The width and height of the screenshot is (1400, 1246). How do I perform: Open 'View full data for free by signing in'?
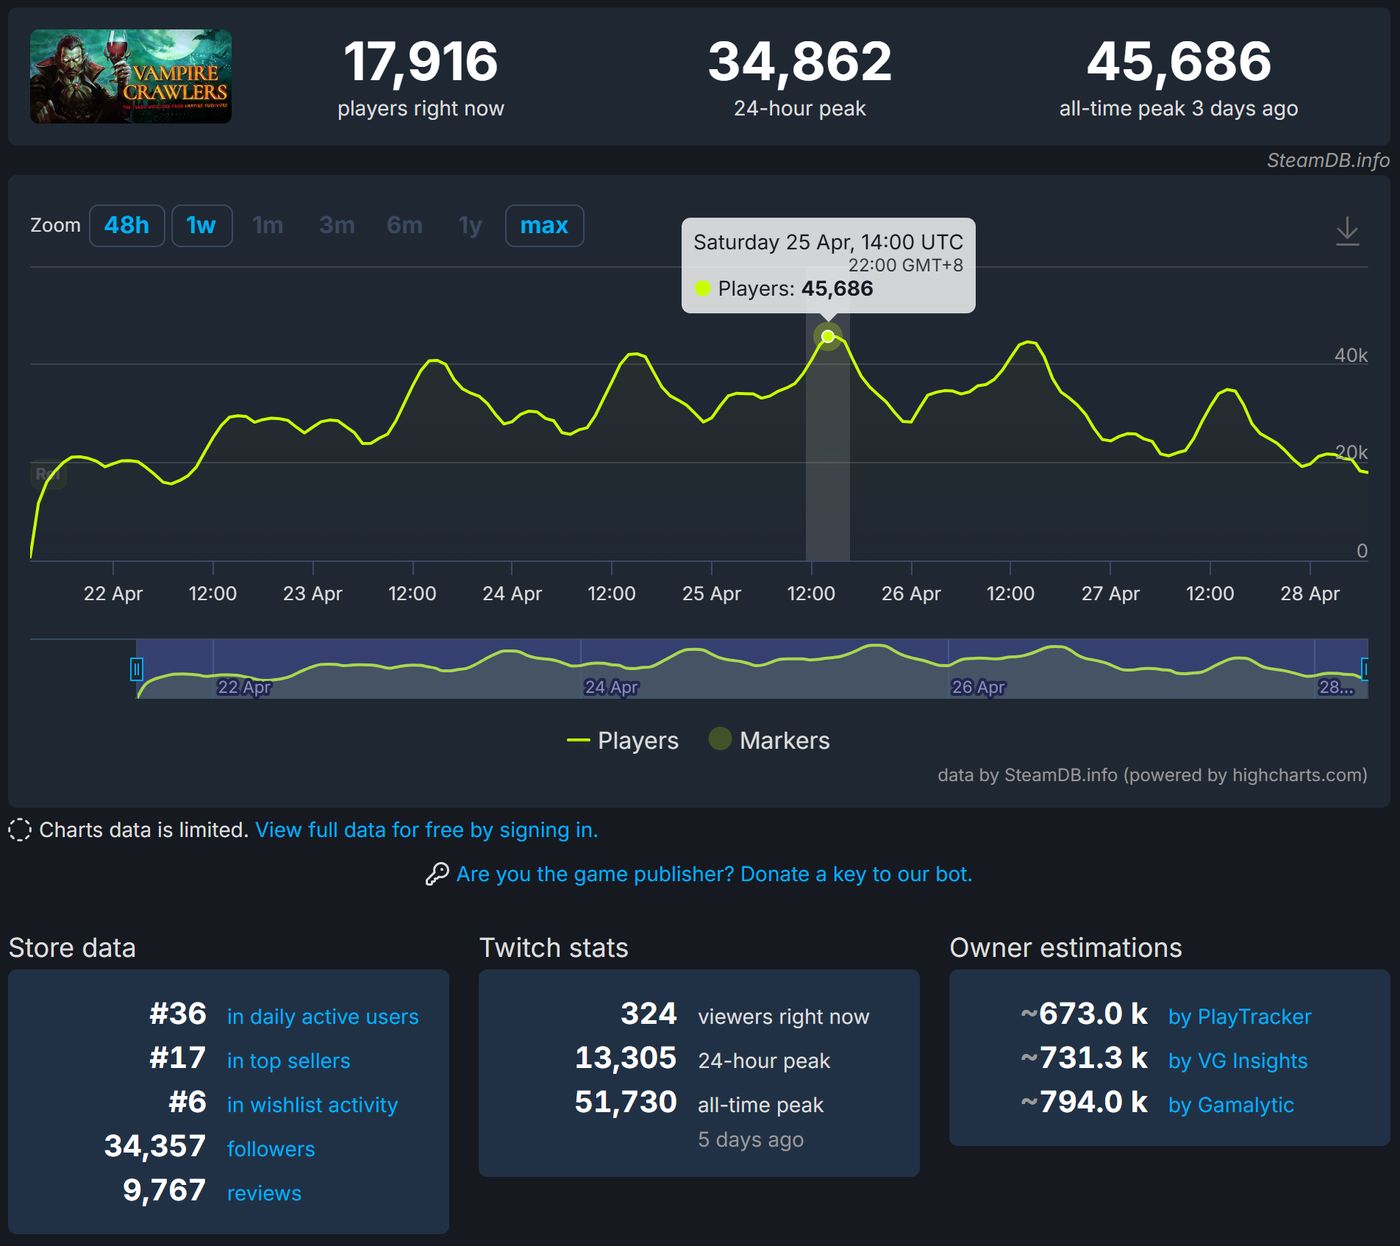(426, 830)
